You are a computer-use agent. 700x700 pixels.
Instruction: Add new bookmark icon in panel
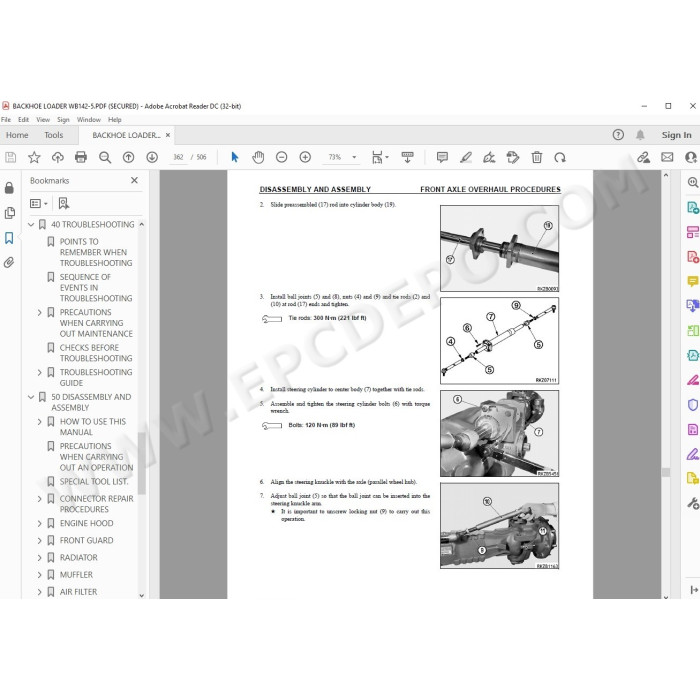[x=64, y=204]
